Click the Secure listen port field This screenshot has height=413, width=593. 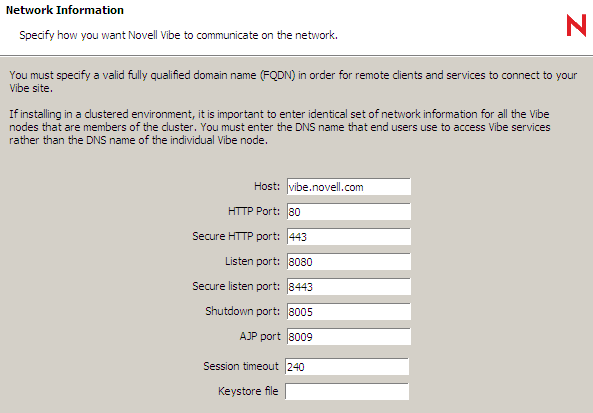349,286
